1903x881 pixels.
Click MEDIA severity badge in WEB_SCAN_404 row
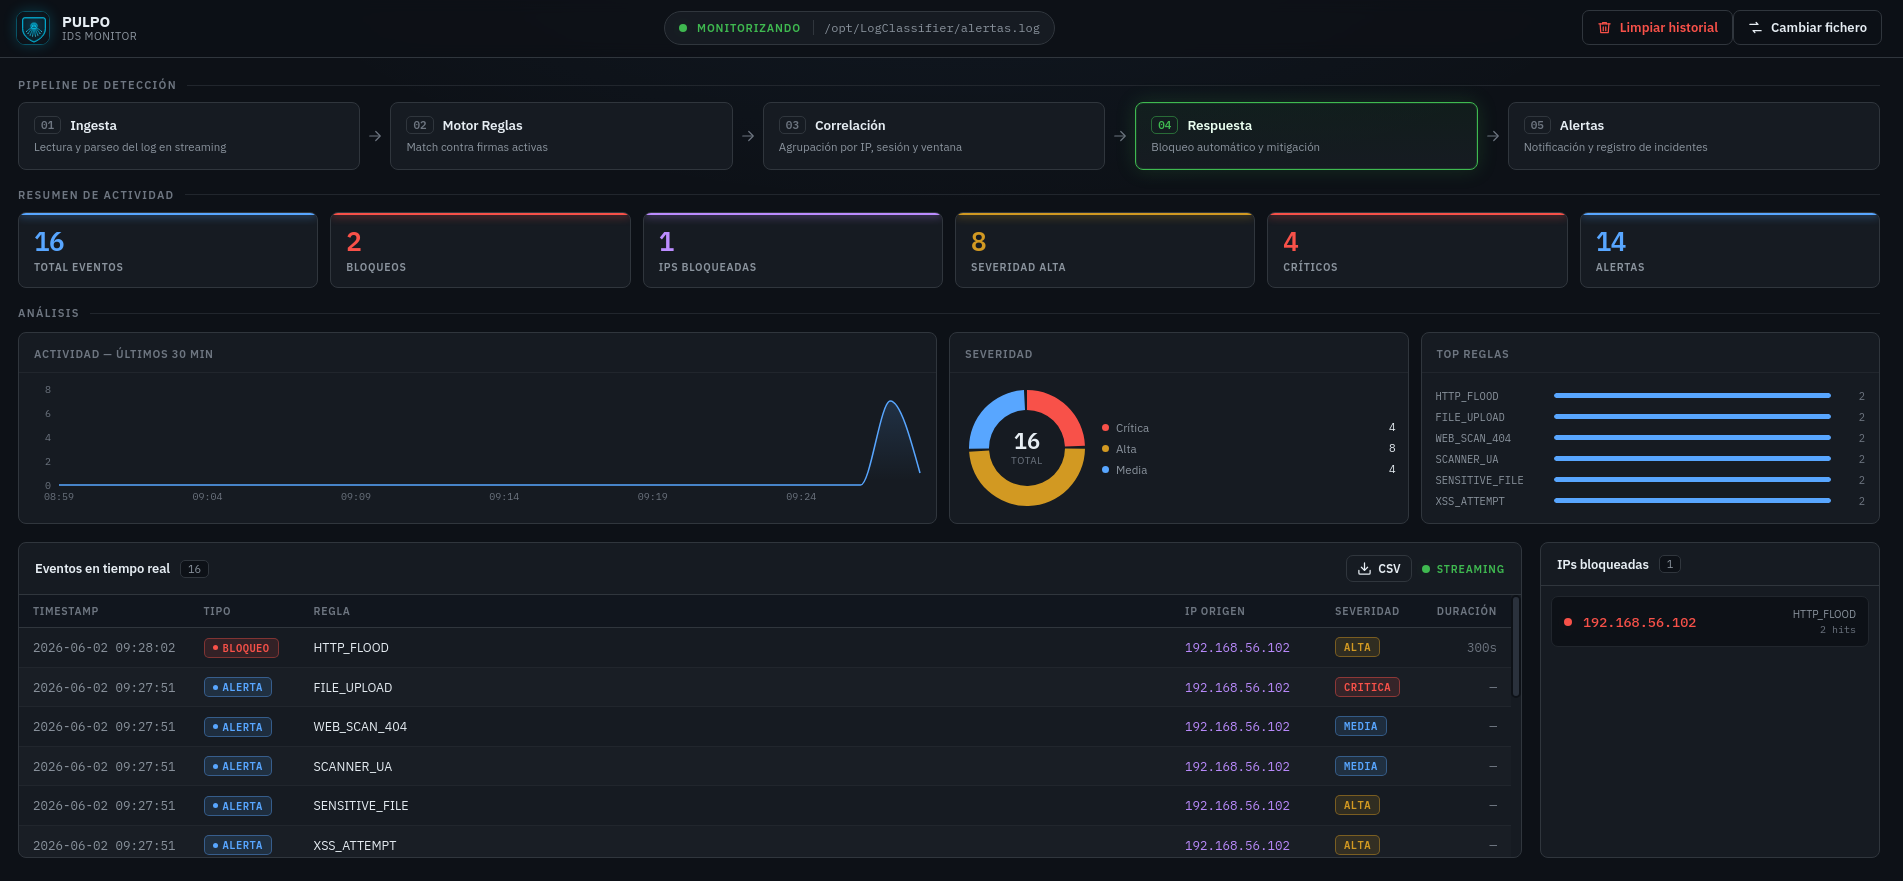[1360, 727]
